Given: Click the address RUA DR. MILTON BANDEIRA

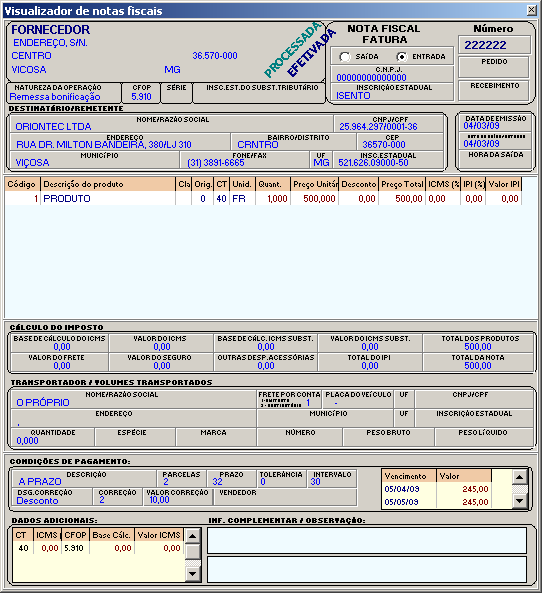Looking at the screenshot, I should click(x=104, y=144).
